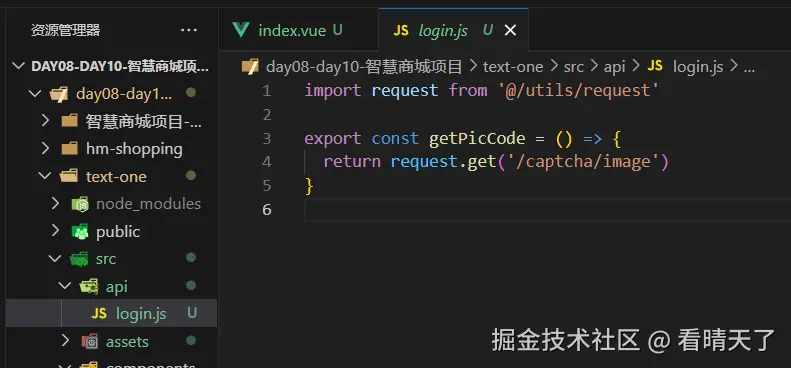791x368 pixels.
Task: Select the public folder label
Action: pyautogui.click(x=118, y=232)
